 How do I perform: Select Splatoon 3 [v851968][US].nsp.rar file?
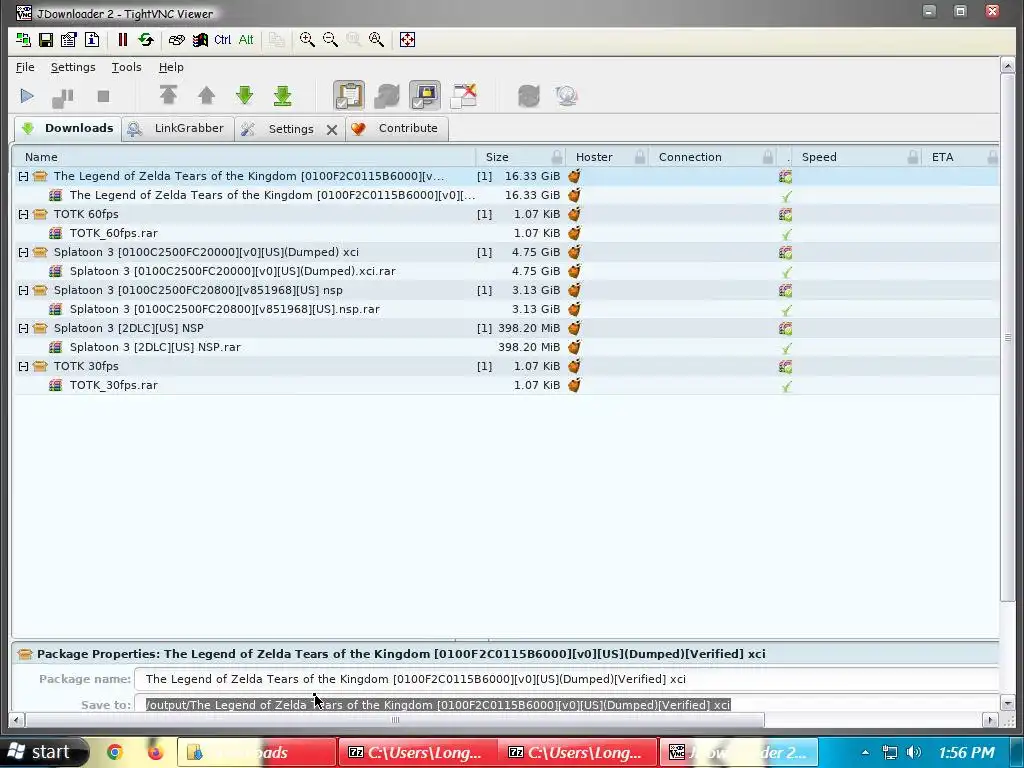[506, 309]
